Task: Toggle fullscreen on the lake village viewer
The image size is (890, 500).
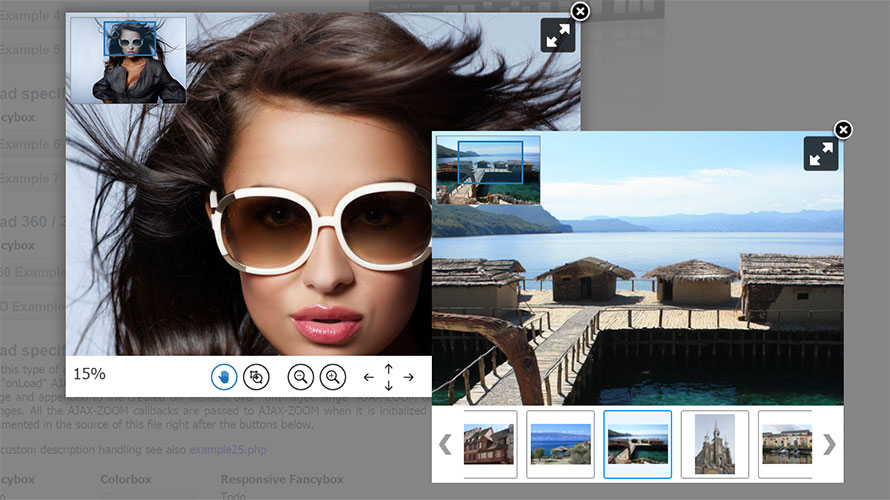Action: [821, 153]
